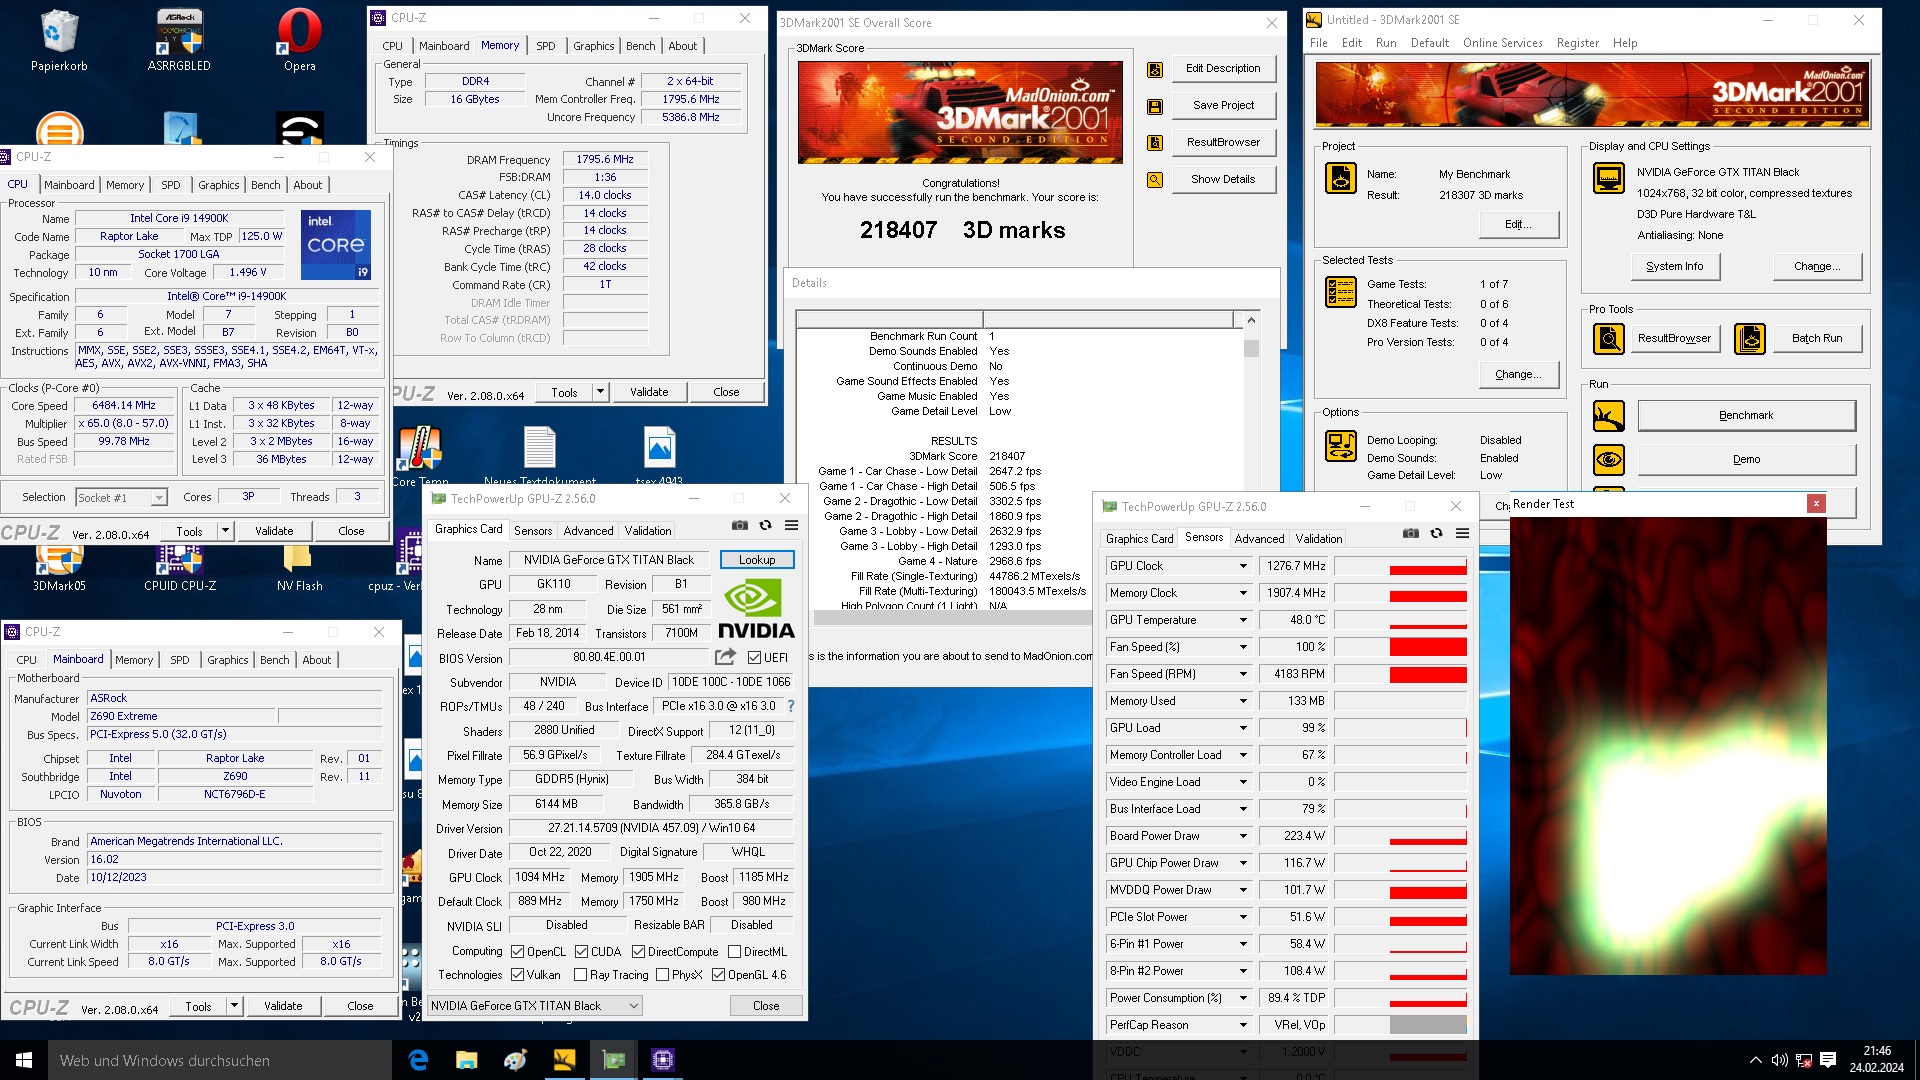Open Microsoft Edge from the taskbar
This screenshot has height=1080, width=1920.
418,1060
